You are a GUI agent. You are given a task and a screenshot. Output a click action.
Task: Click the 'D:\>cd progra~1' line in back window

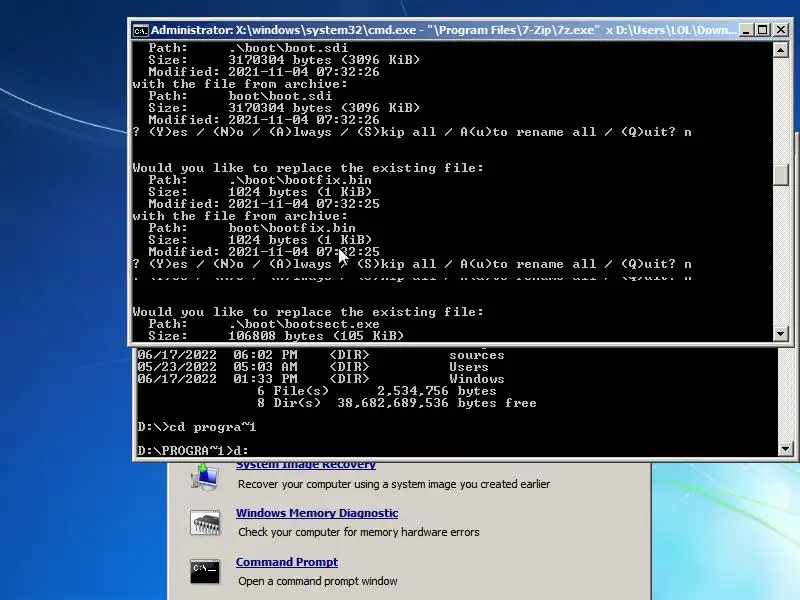pyautogui.click(x=196, y=427)
